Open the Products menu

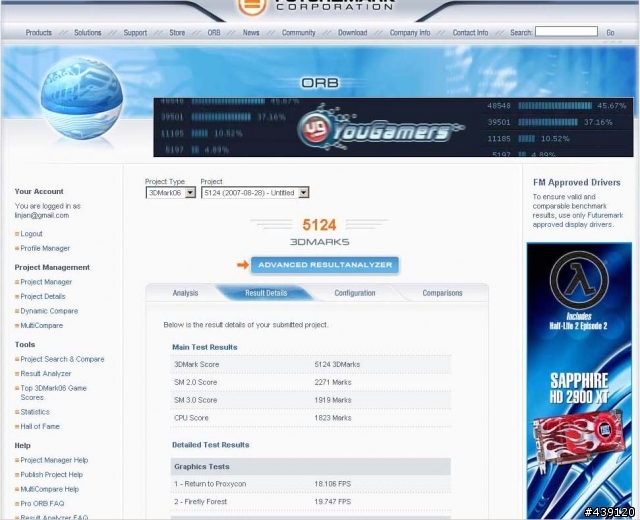[x=39, y=33]
